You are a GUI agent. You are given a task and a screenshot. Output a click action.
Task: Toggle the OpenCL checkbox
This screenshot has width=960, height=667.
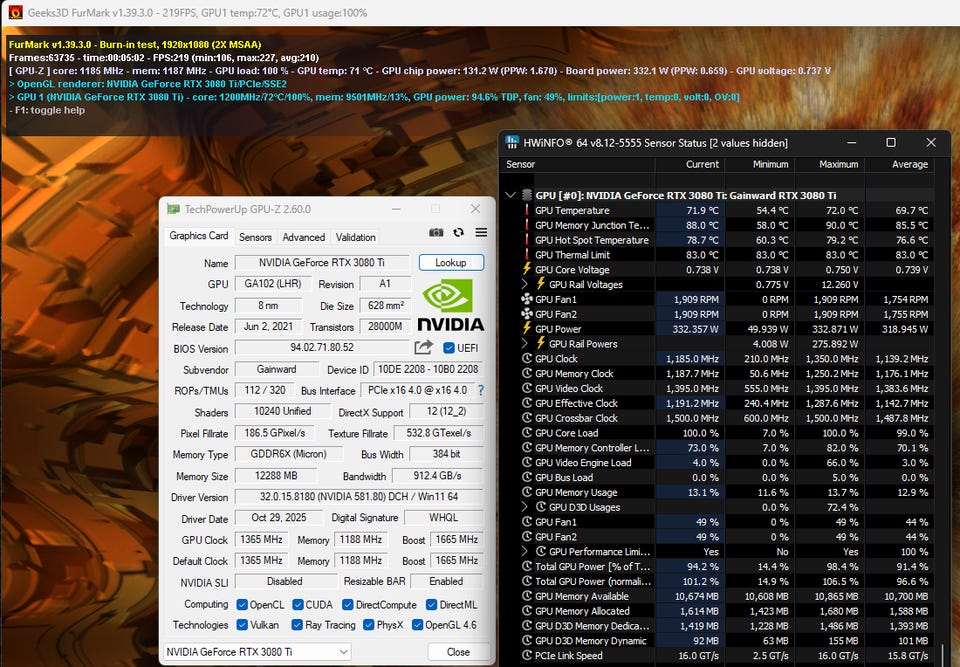[242, 605]
